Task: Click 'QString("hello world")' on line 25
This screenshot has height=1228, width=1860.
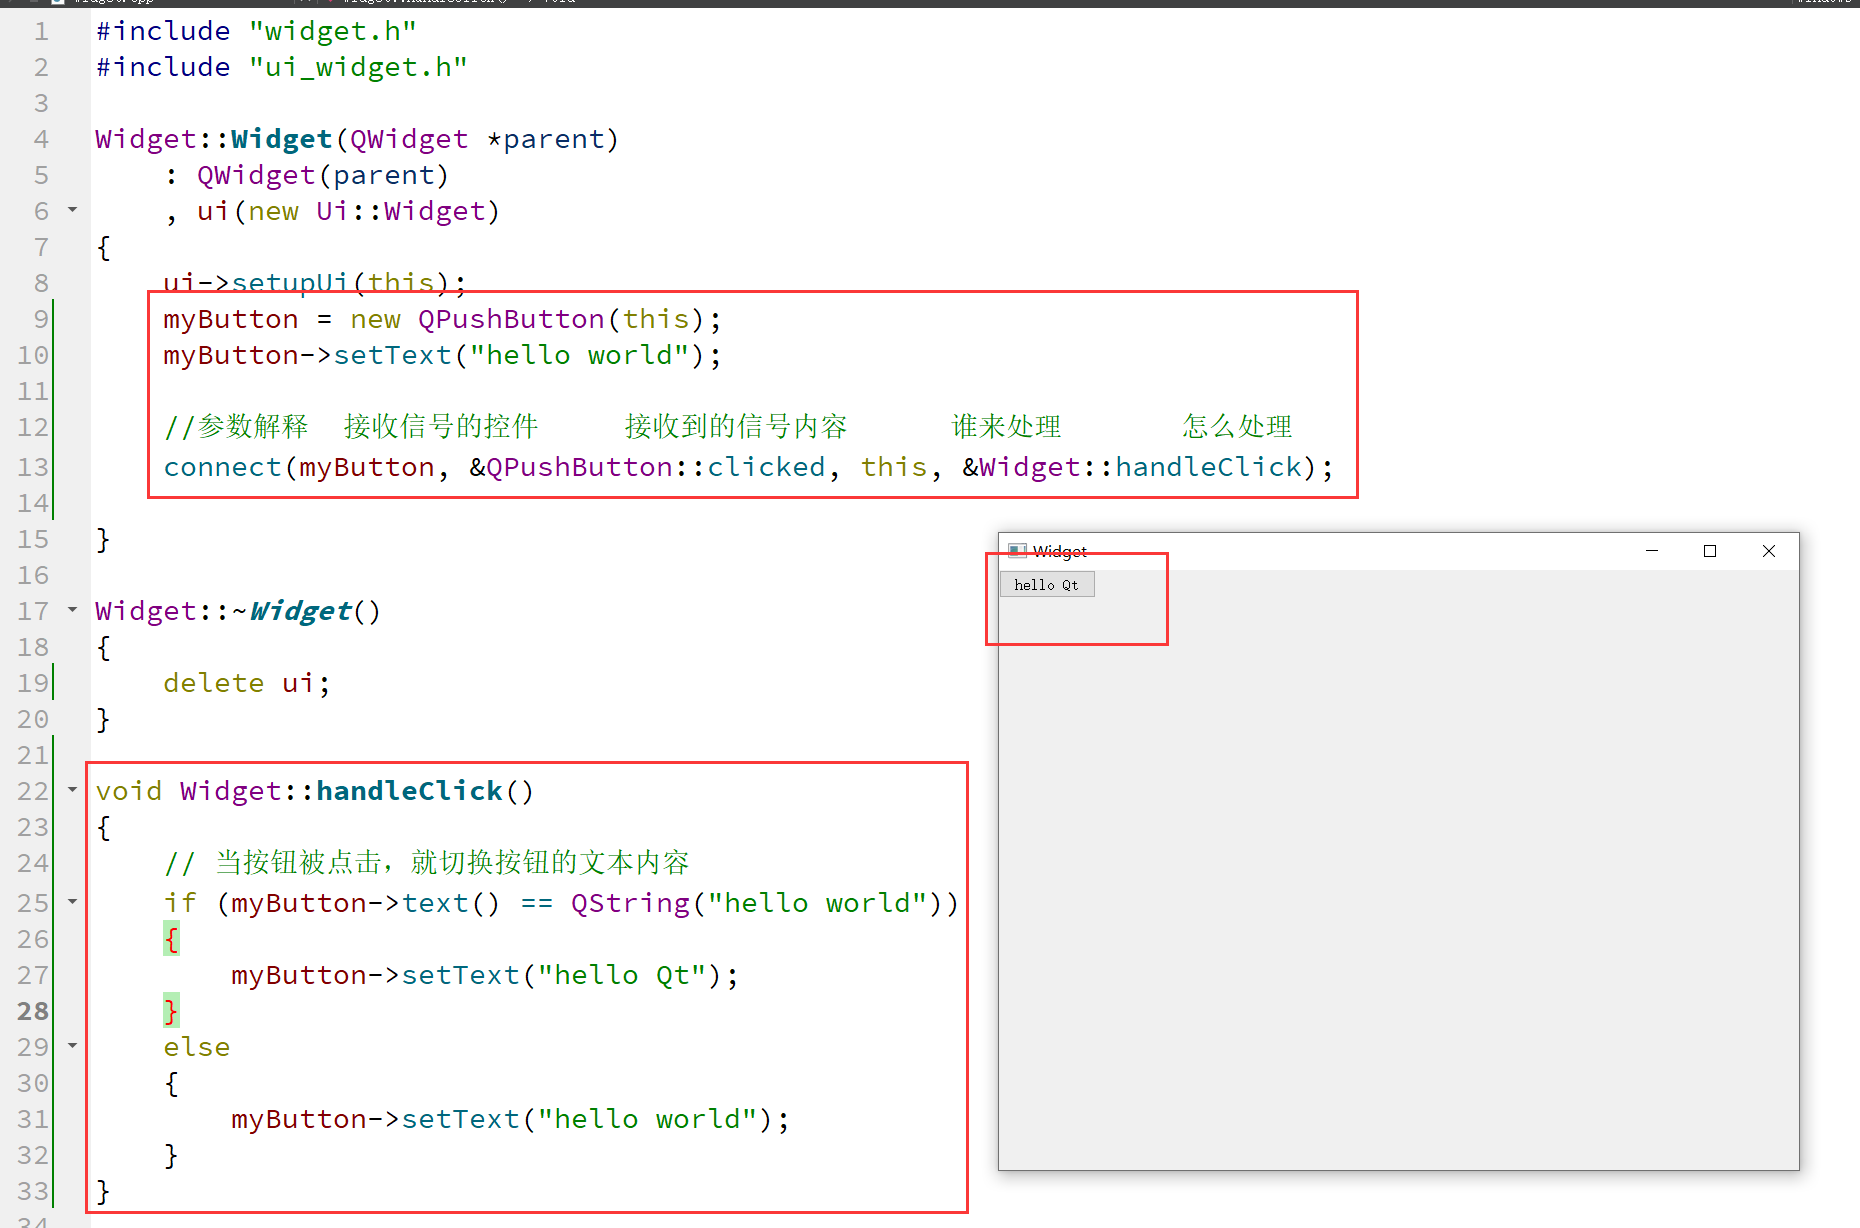Action: click(x=757, y=903)
